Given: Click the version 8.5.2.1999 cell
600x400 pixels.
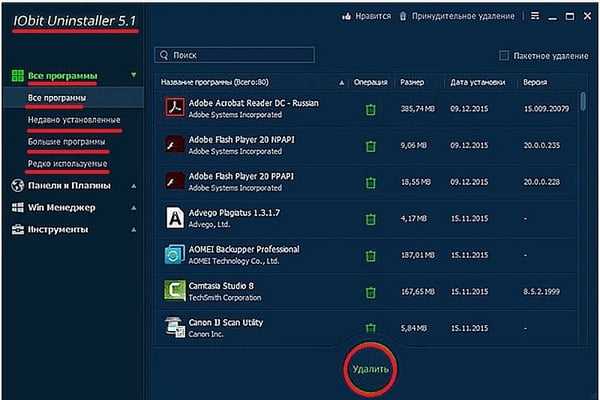Looking at the screenshot, I should click(x=541, y=292).
